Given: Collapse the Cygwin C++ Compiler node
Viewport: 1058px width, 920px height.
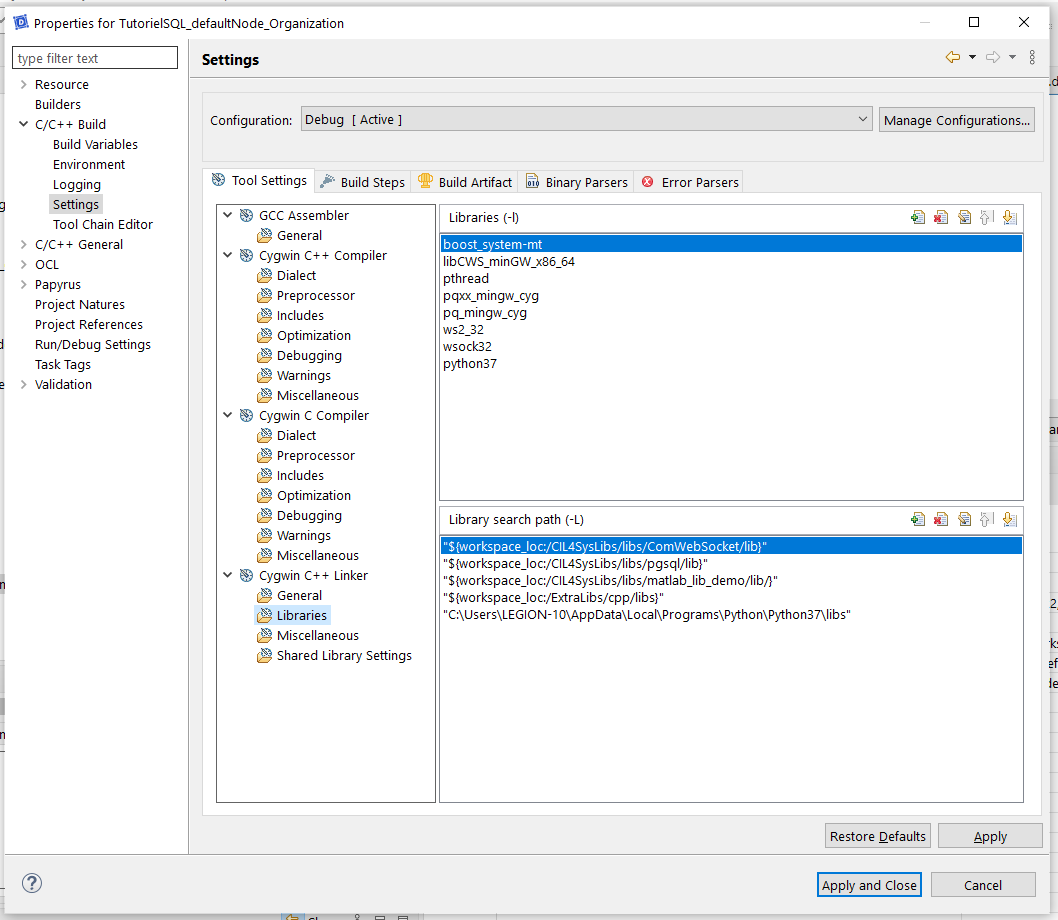Looking at the screenshot, I should coord(228,255).
